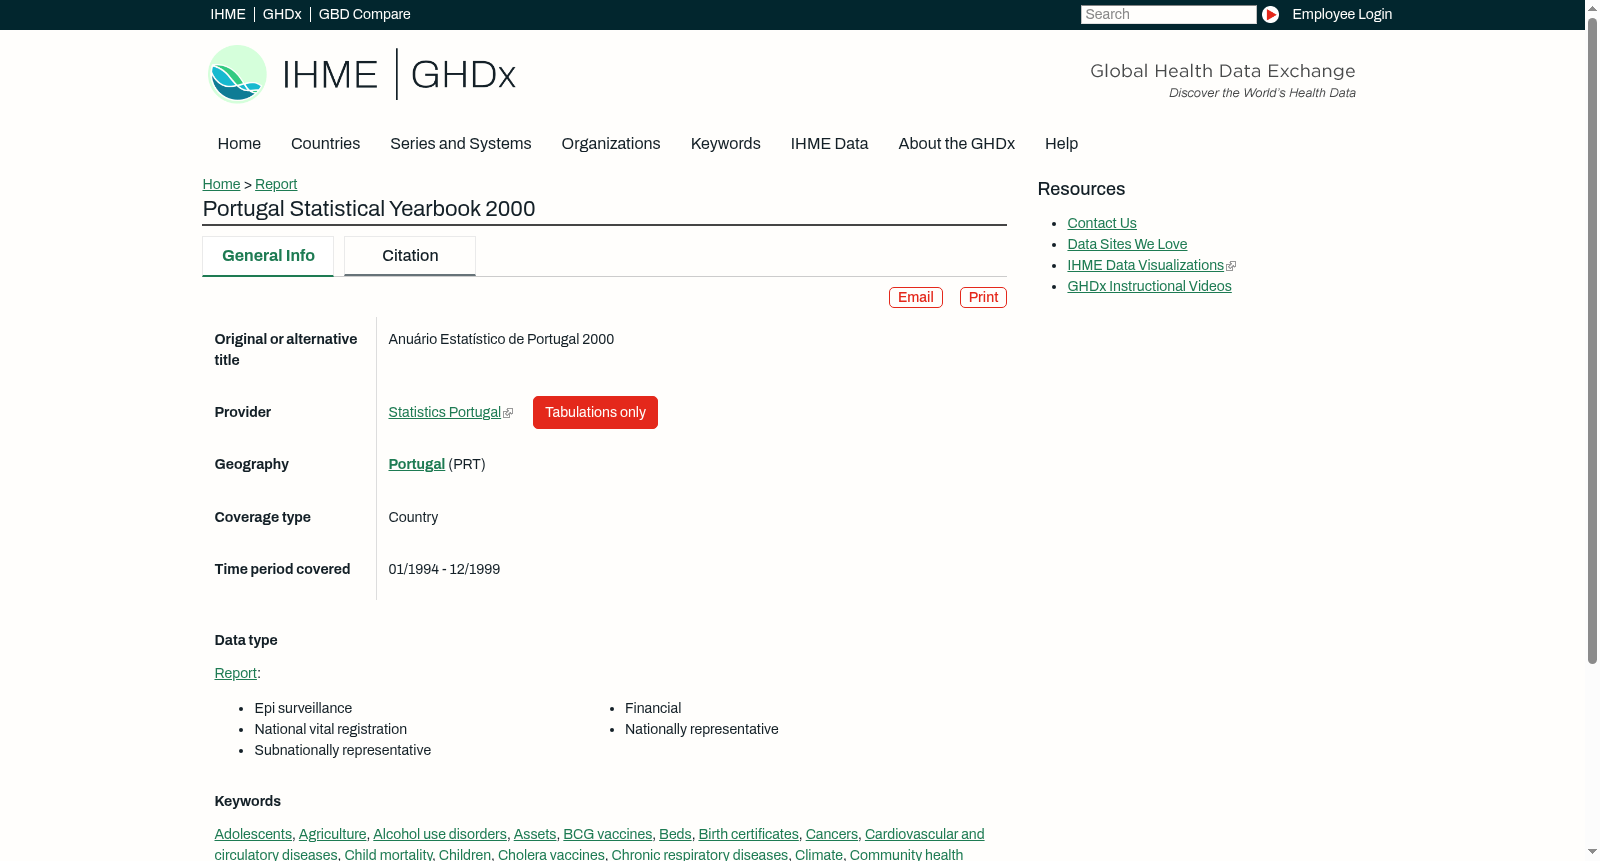Click the BCG vaccines keyword
This screenshot has height=861, width=1600.
(607, 834)
